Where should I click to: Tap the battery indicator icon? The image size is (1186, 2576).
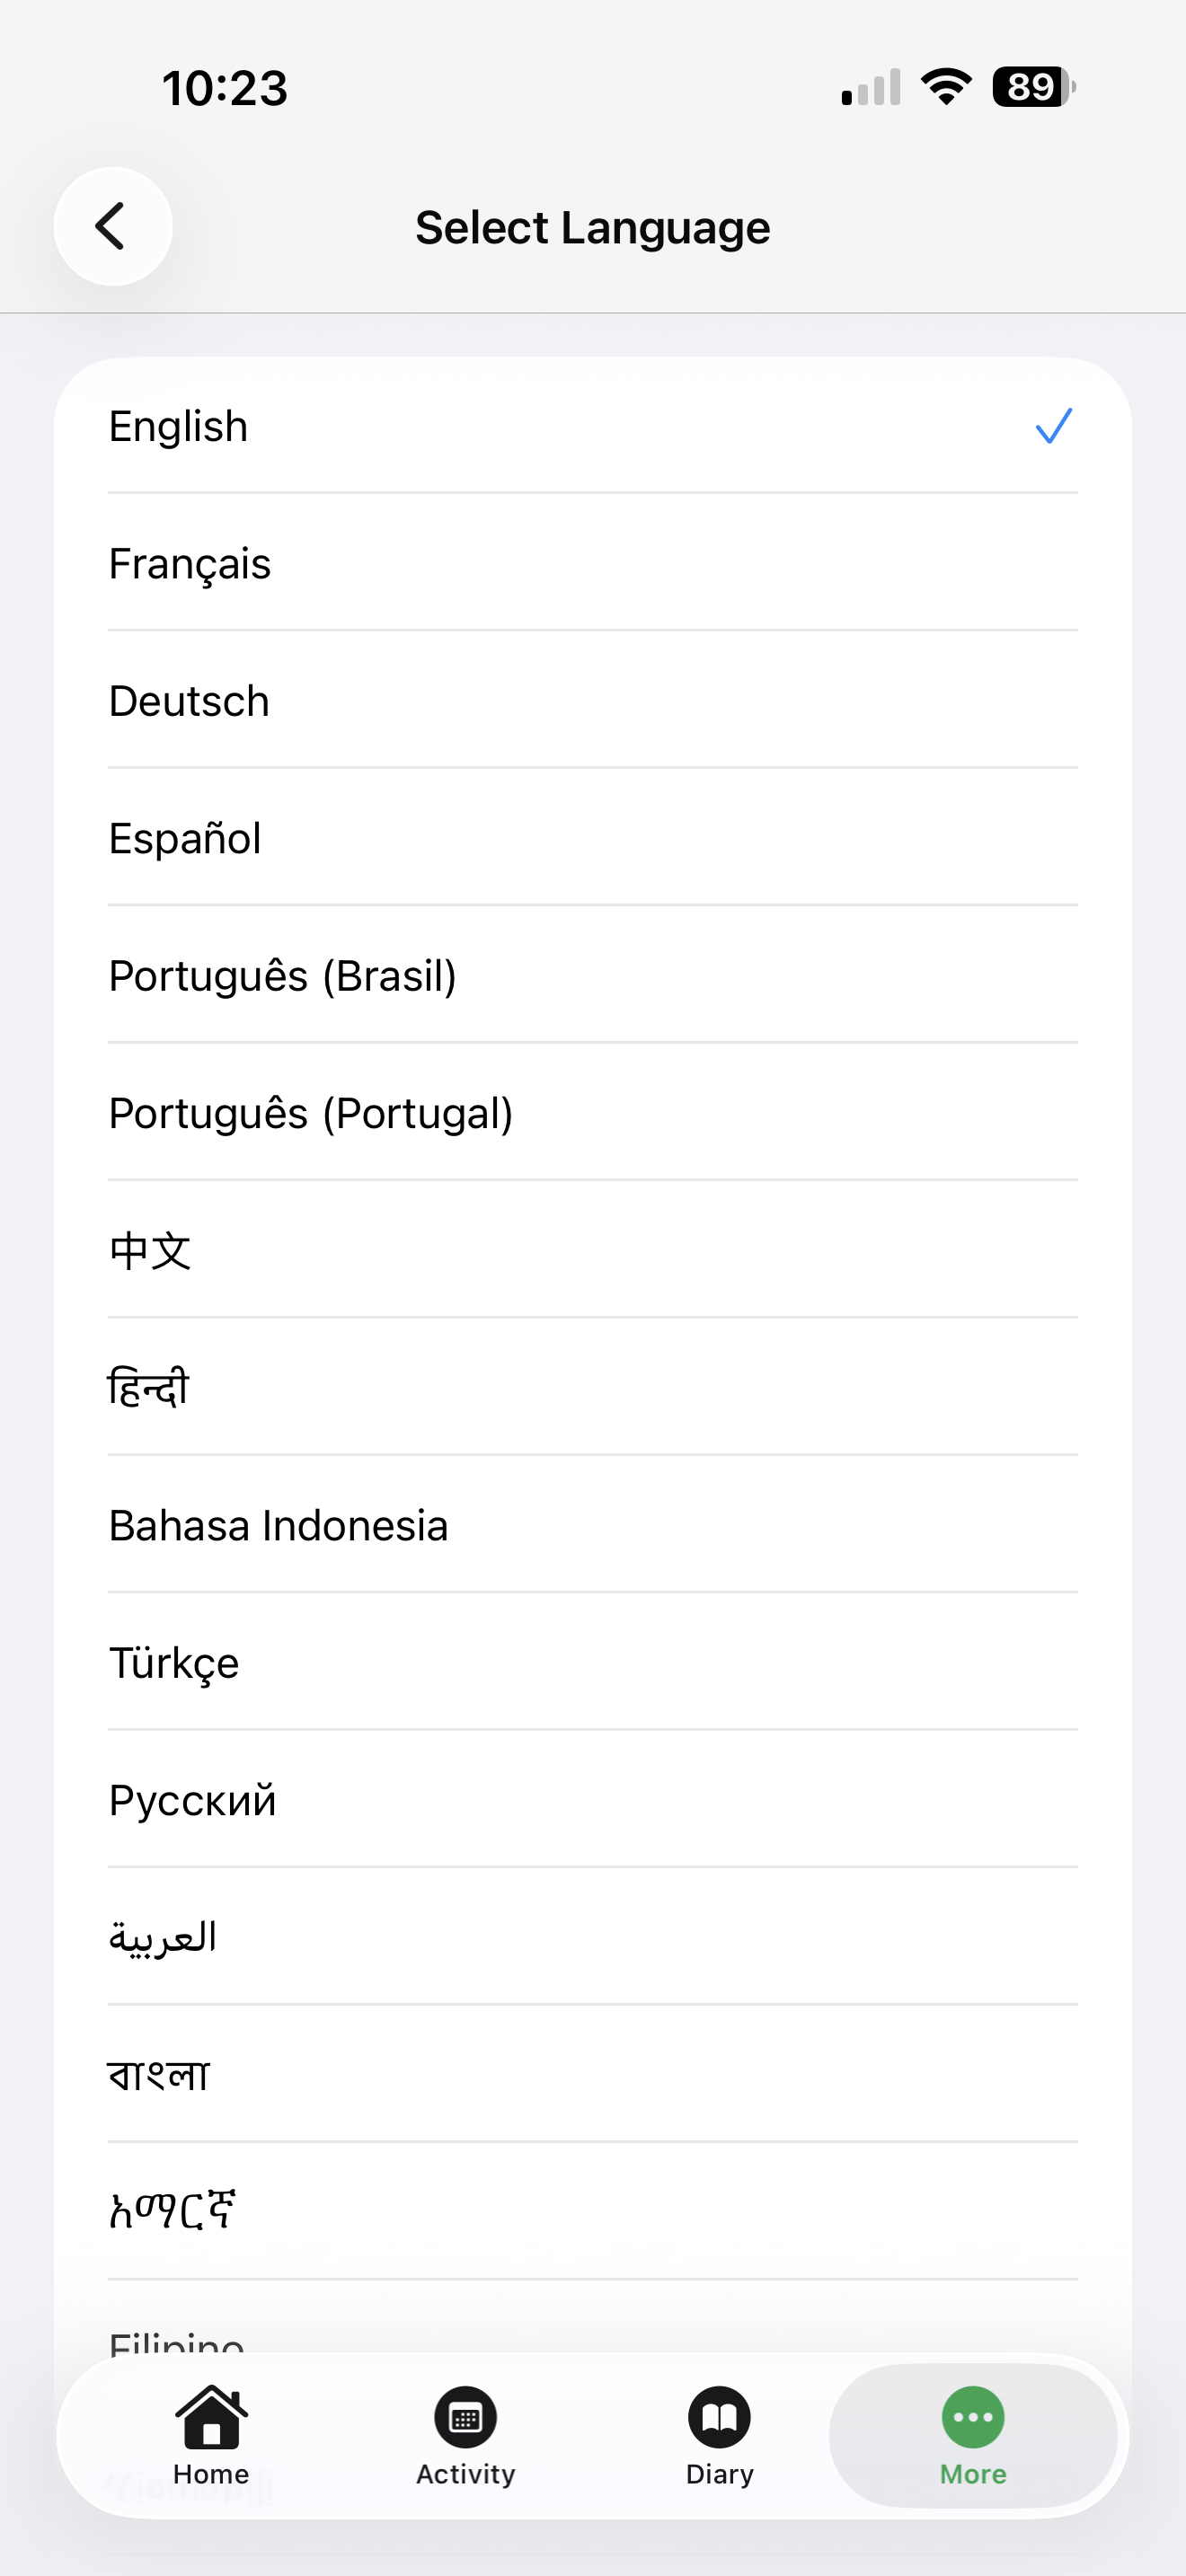(x=1033, y=87)
